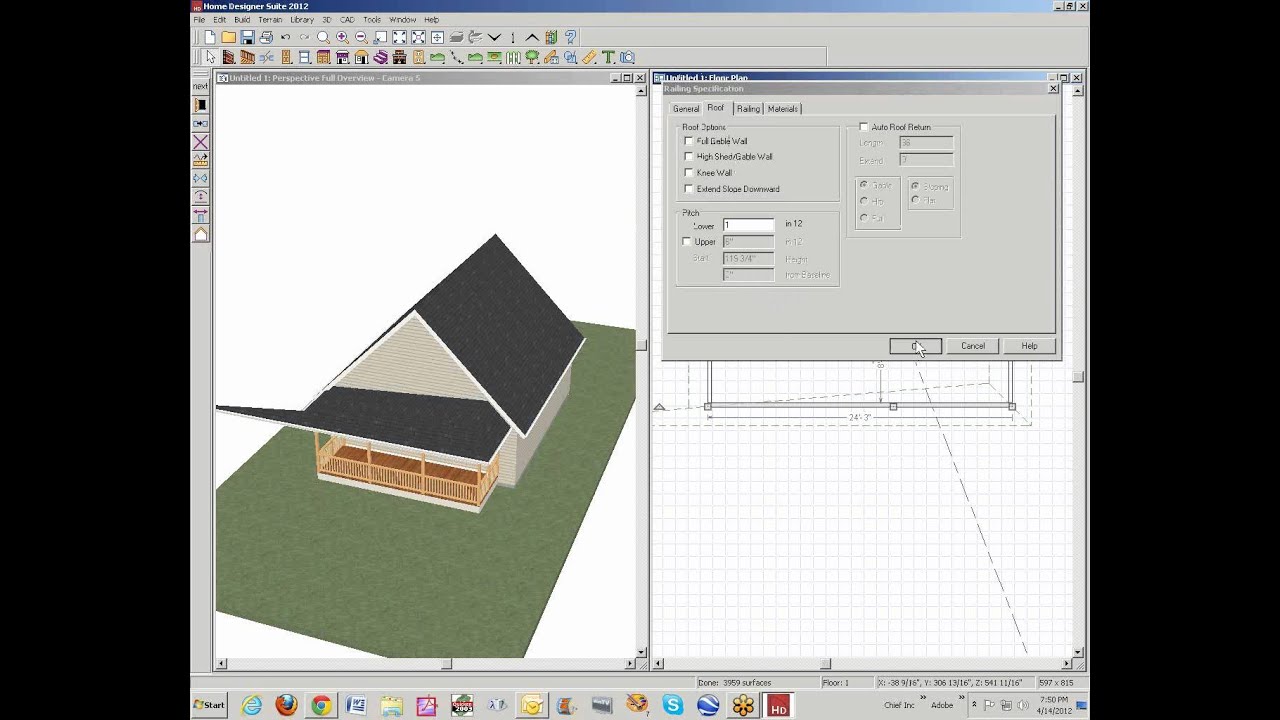
Task: Click the Zoom In magnifier icon
Action: 342,37
